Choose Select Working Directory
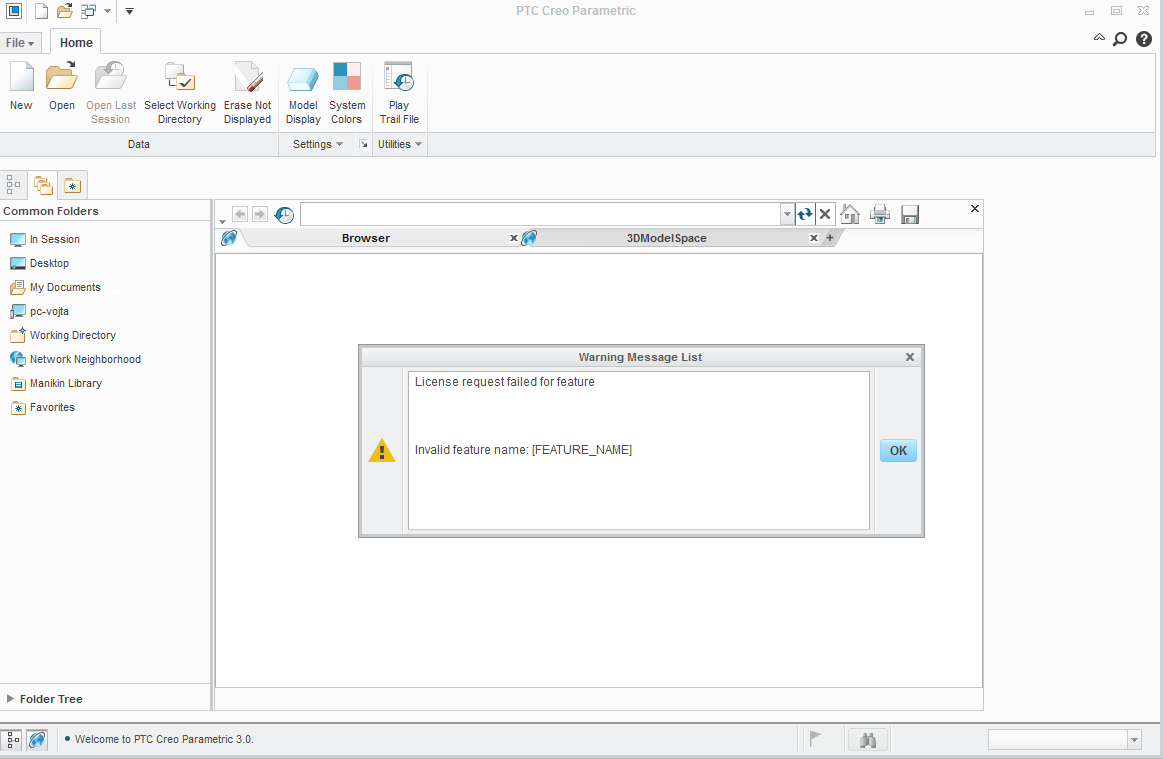 click(x=179, y=93)
